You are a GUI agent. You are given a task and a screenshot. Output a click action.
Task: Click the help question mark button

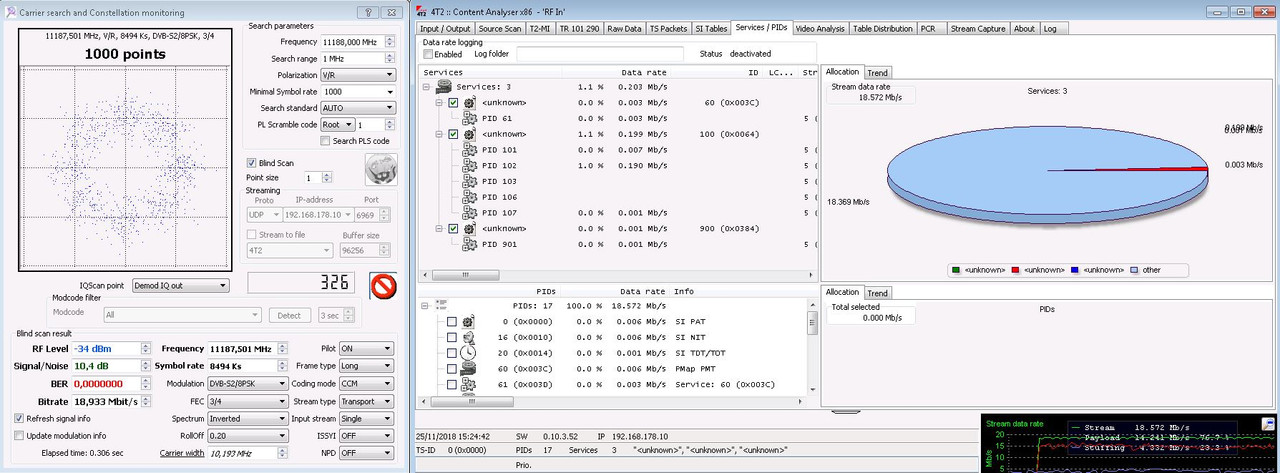[x=369, y=12]
